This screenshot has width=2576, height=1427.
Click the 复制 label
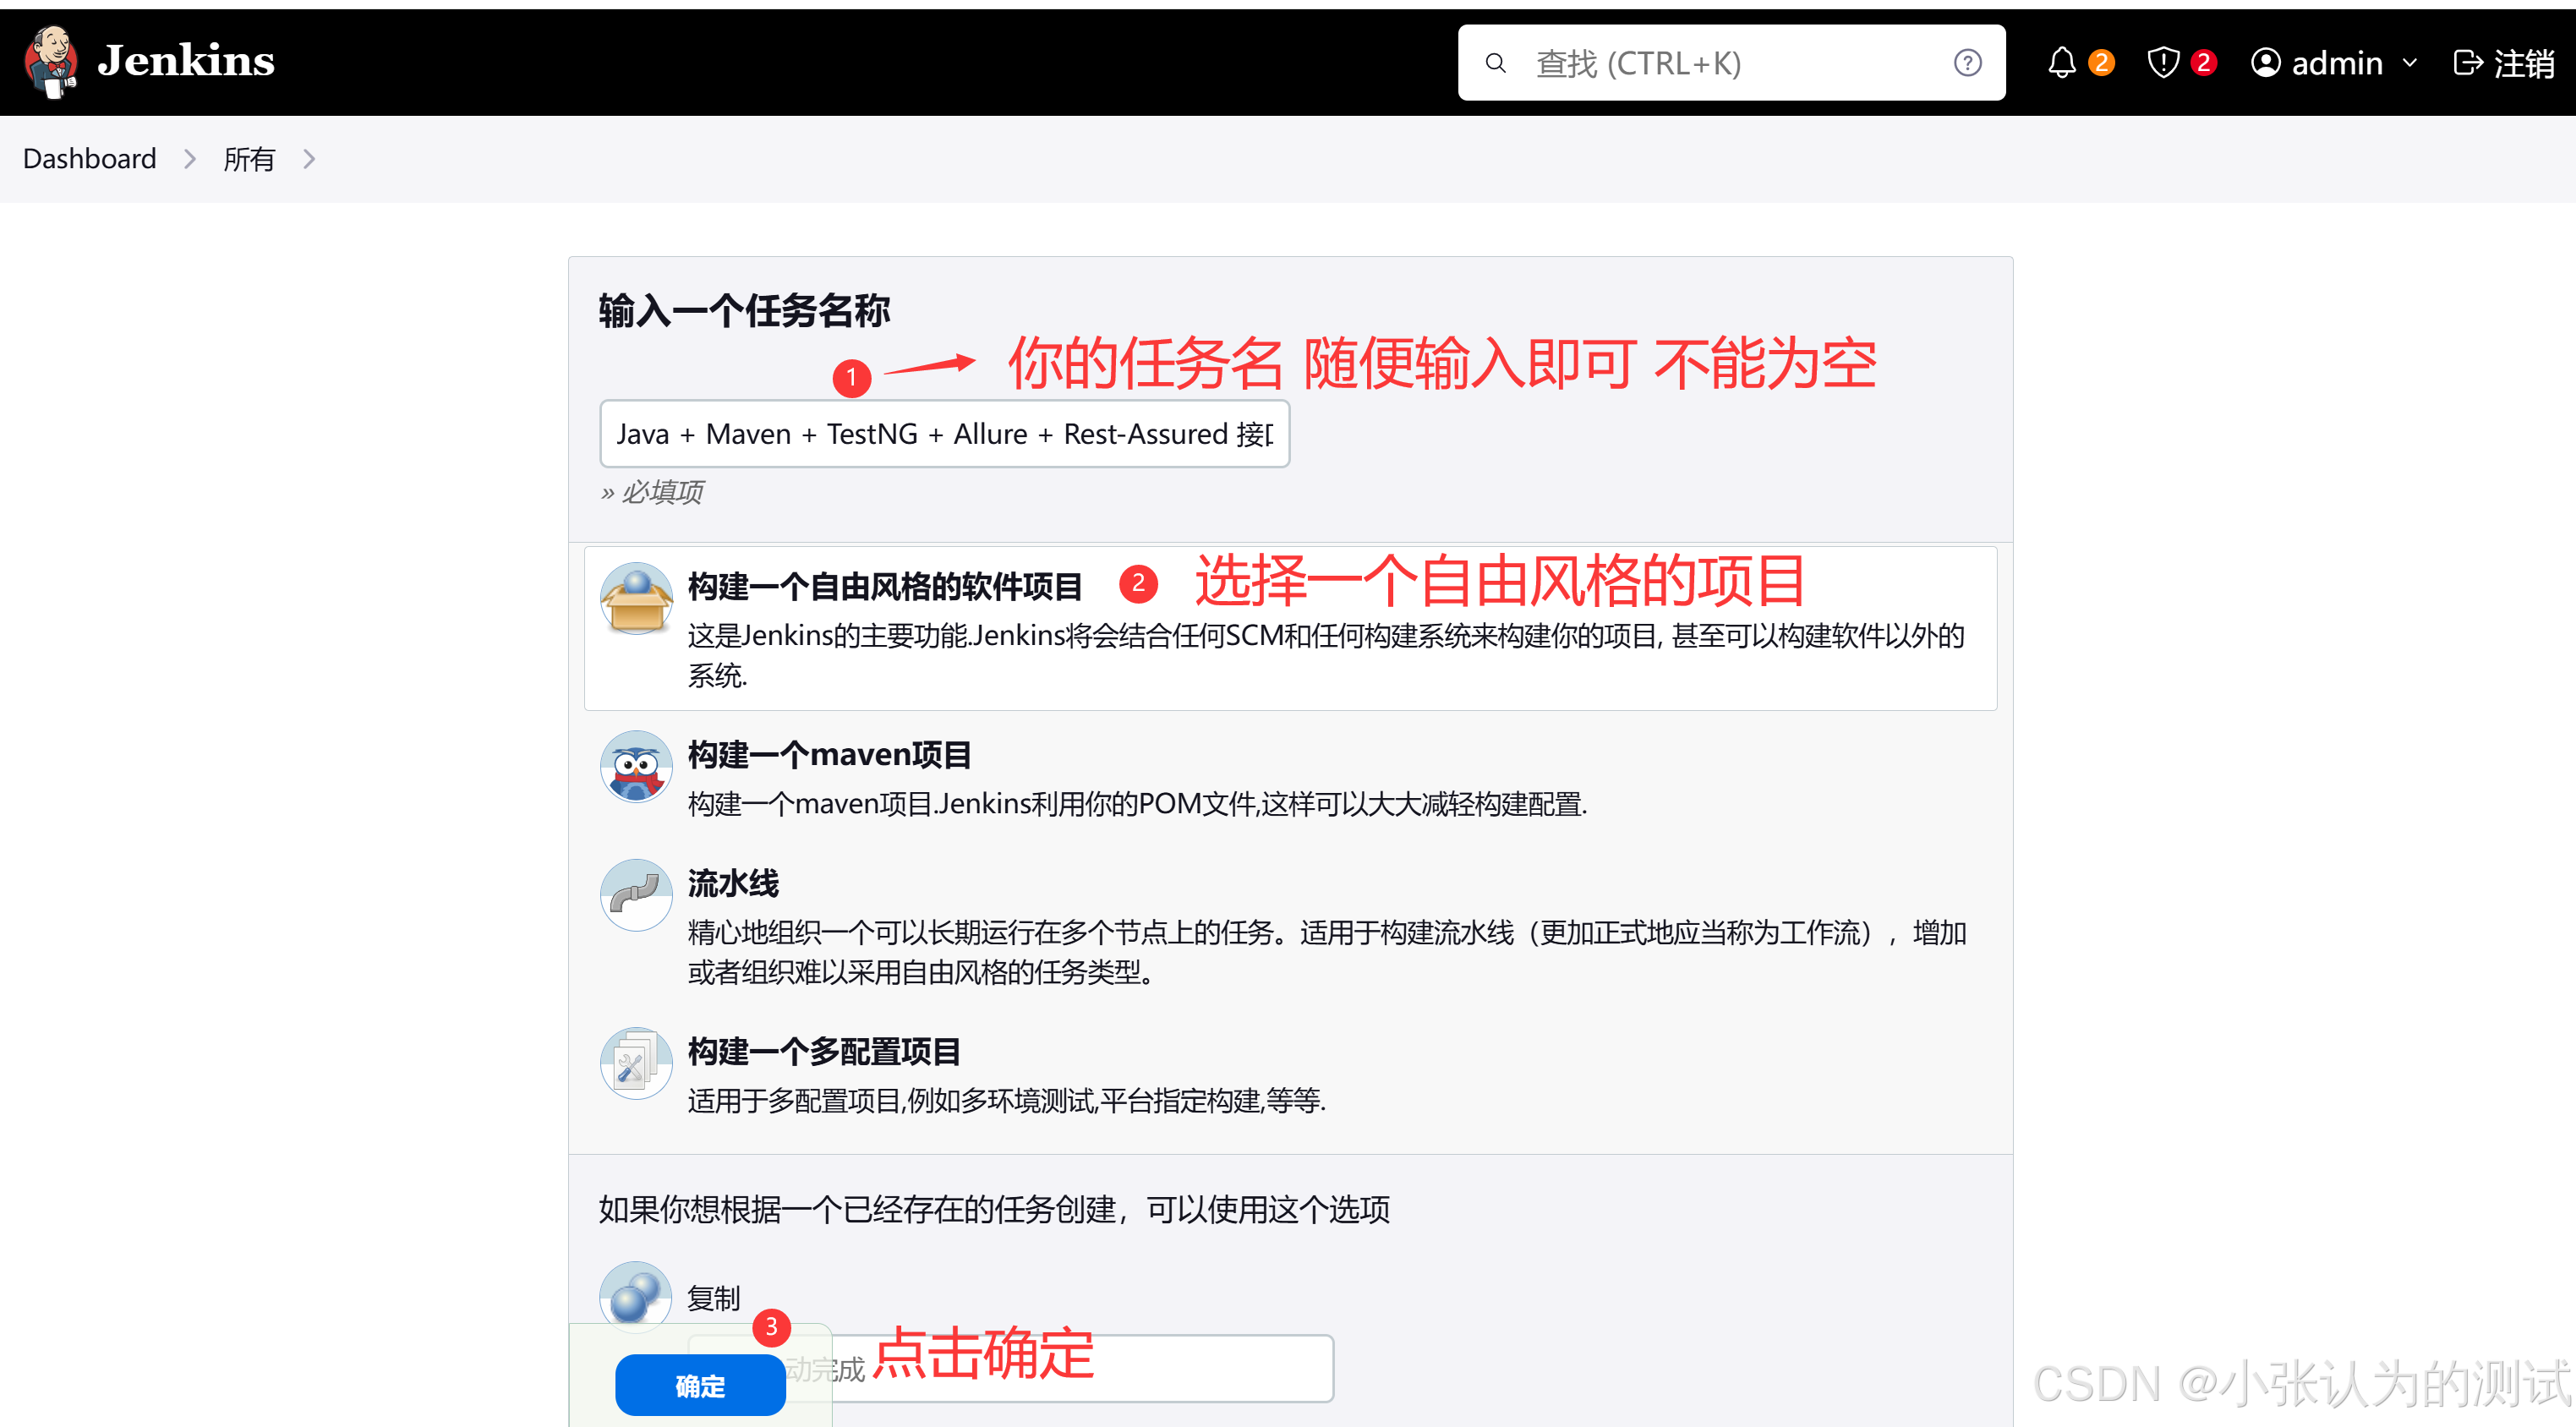[713, 1298]
